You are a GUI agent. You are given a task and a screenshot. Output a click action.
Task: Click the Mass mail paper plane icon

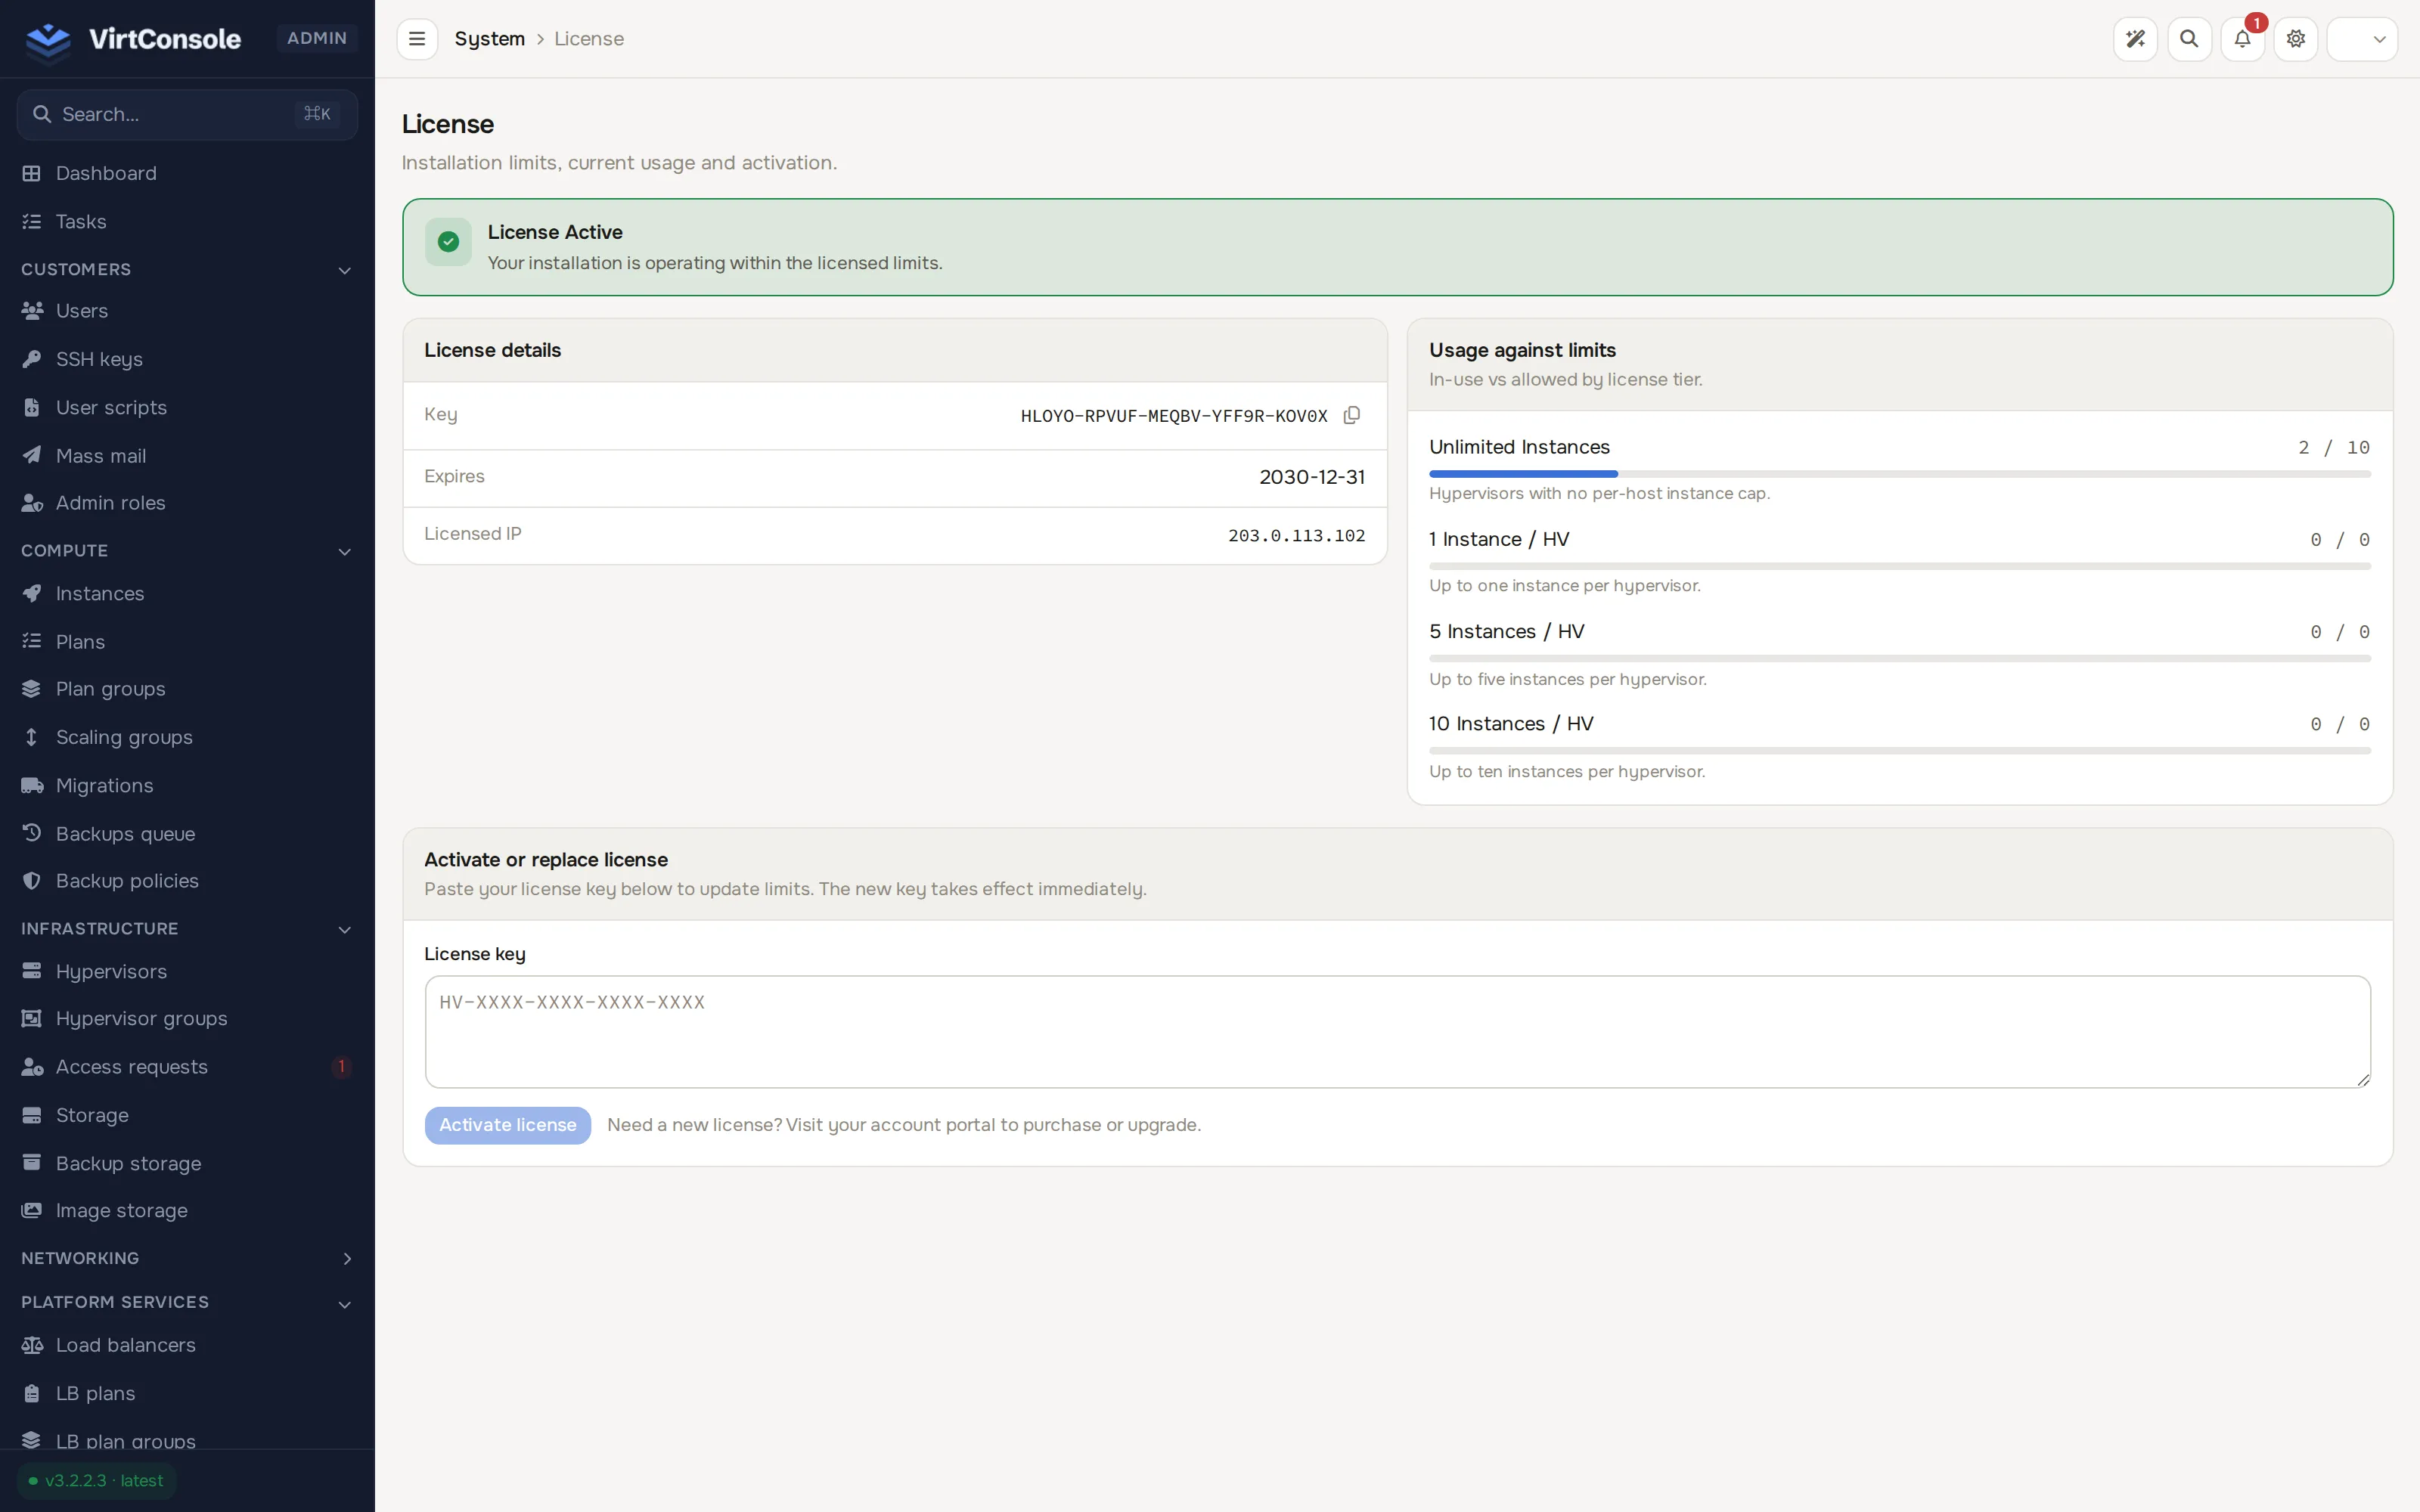[32, 455]
